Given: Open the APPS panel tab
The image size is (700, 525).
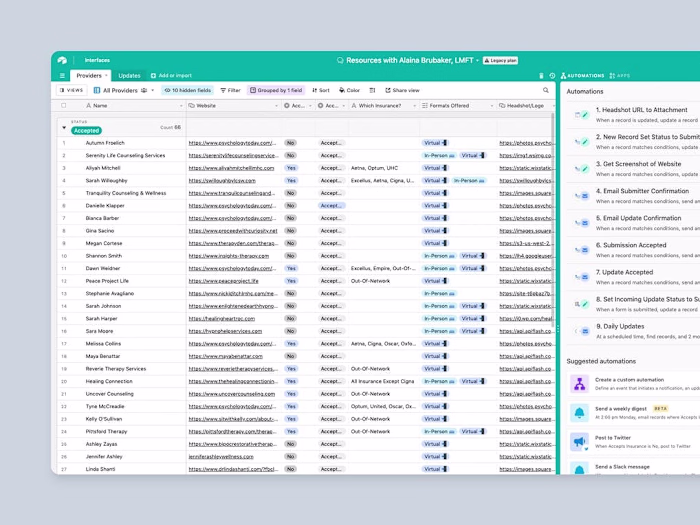Looking at the screenshot, I should pyautogui.click(x=620, y=75).
